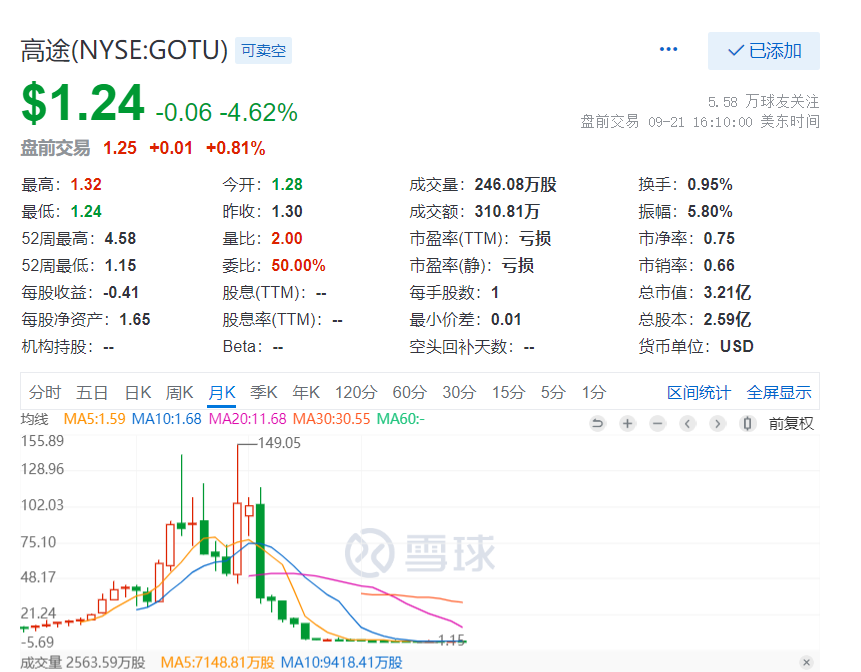The image size is (861, 672).
Task: Switch to the 15分 chart interval
Action: tap(508, 393)
